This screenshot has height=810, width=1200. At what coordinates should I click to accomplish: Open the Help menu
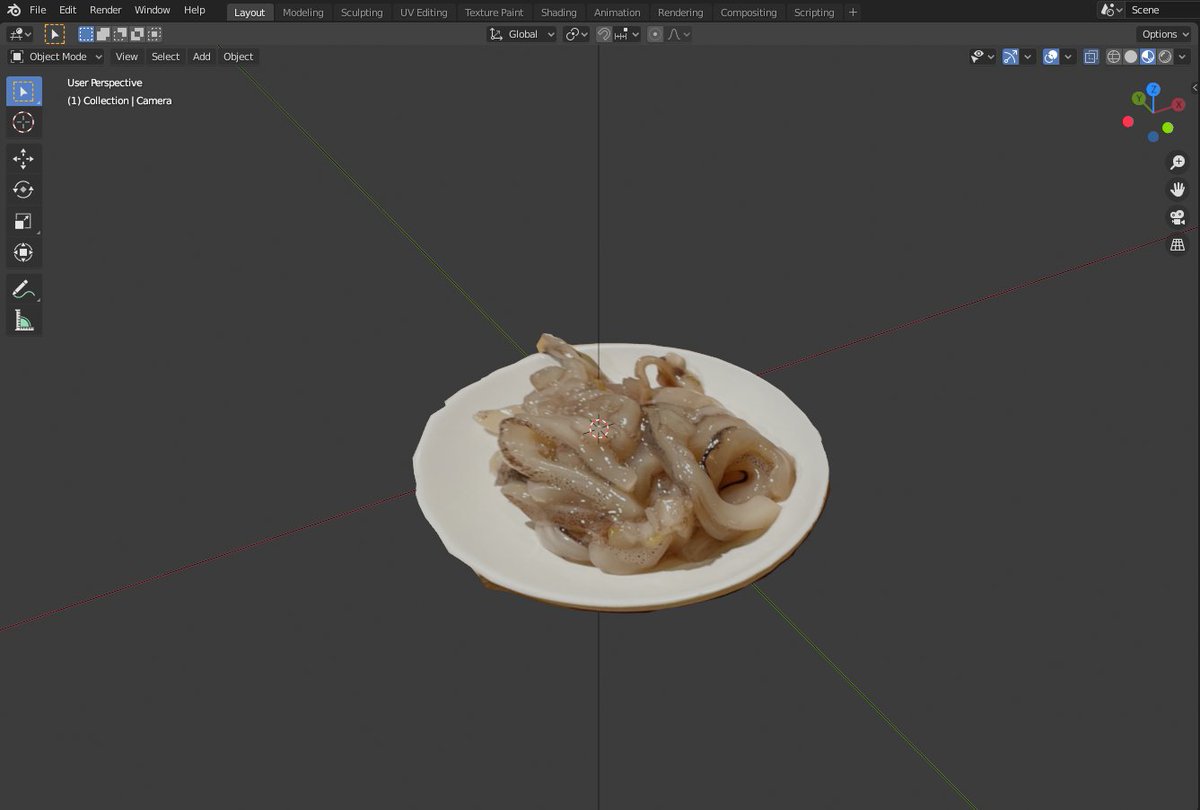(194, 10)
